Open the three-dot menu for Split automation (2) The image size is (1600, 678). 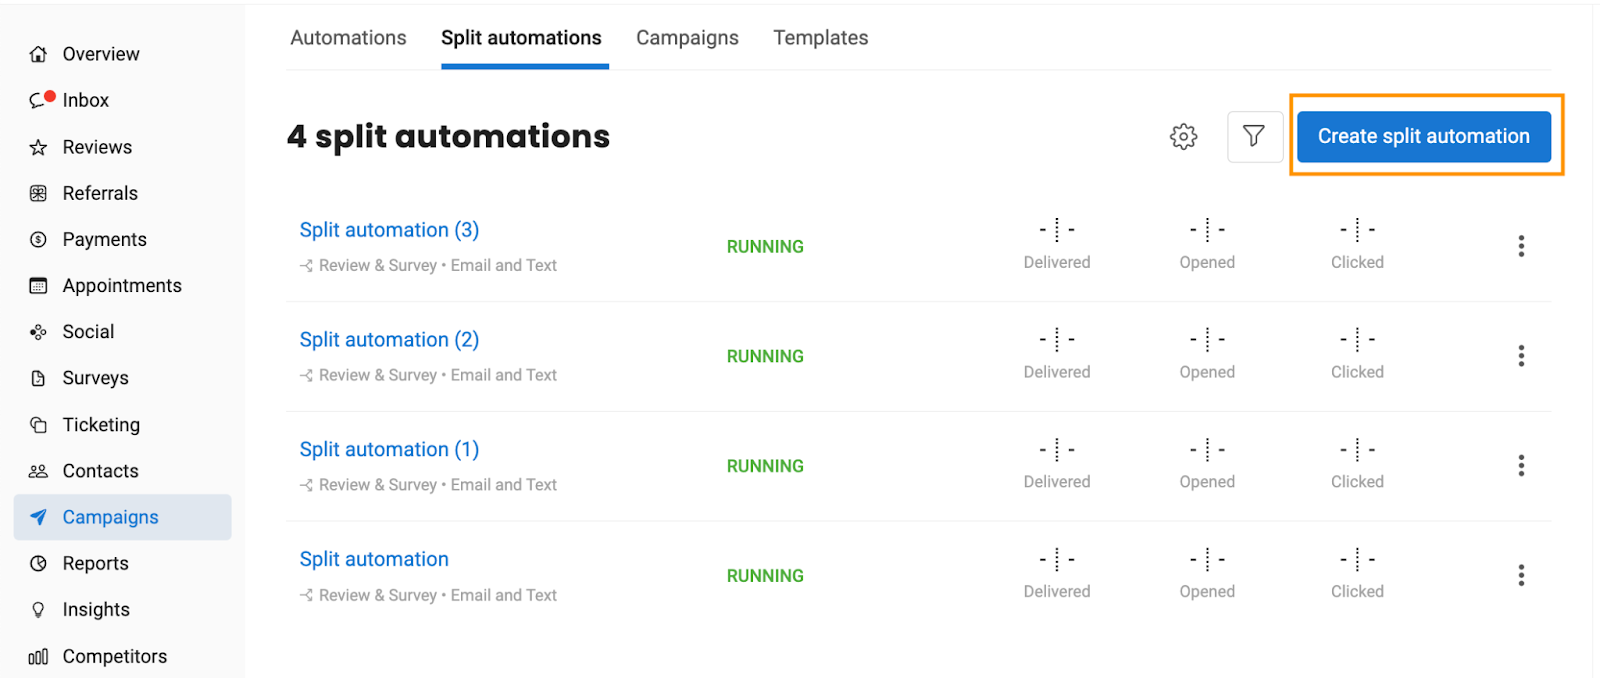tap(1521, 356)
